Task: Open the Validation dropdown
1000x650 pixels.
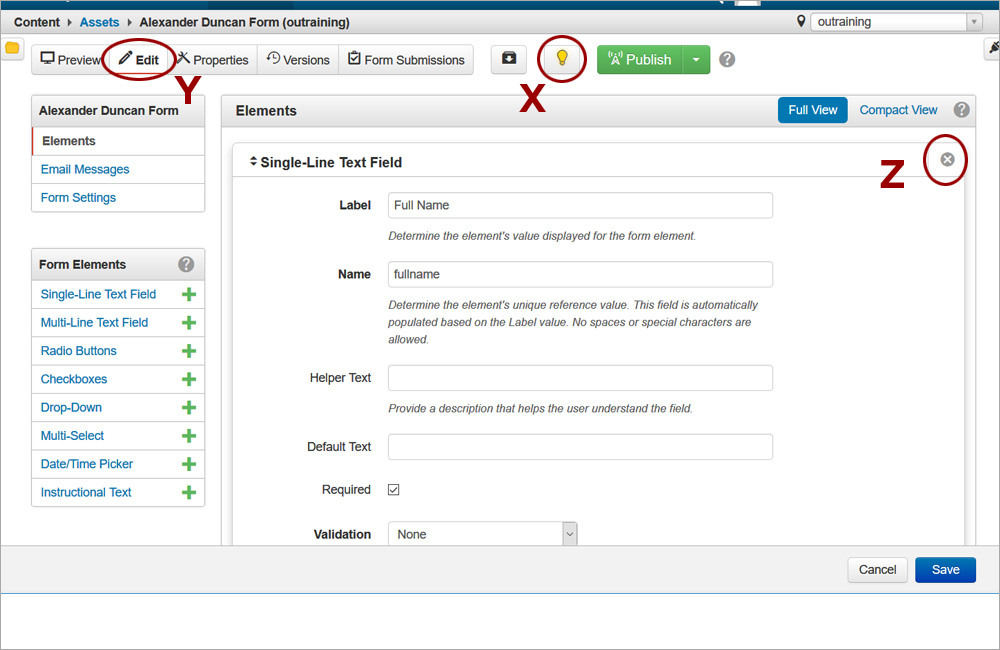Action: pyautogui.click(x=483, y=534)
